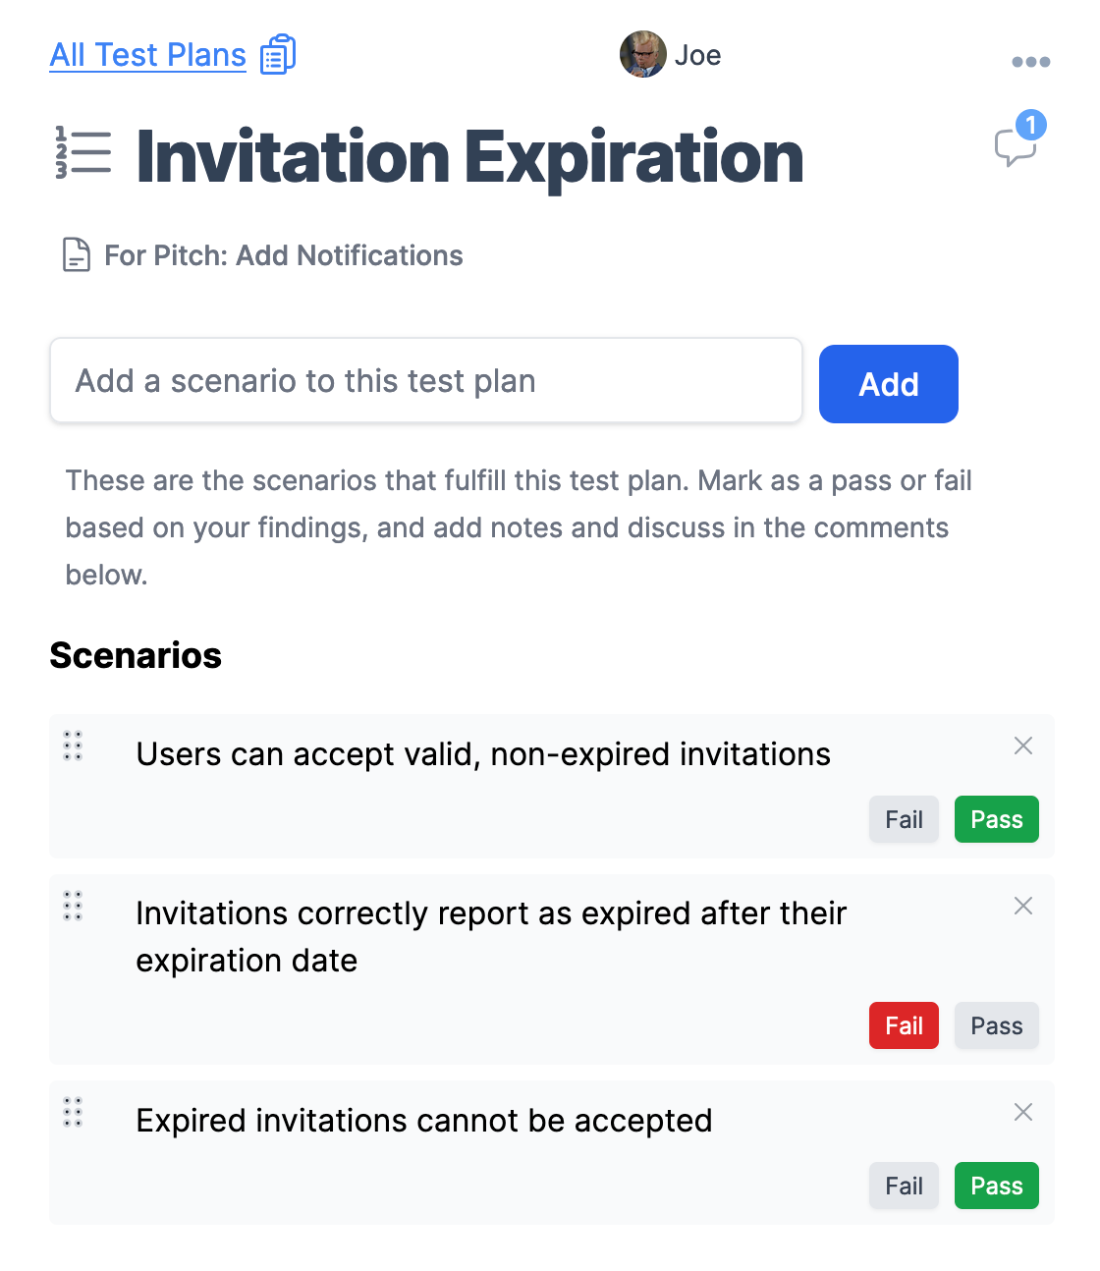This screenshot has width=1100, height=1271.
Task: Remove 'Users can accept valid' scenario
Action: (x=1023, y=746)
